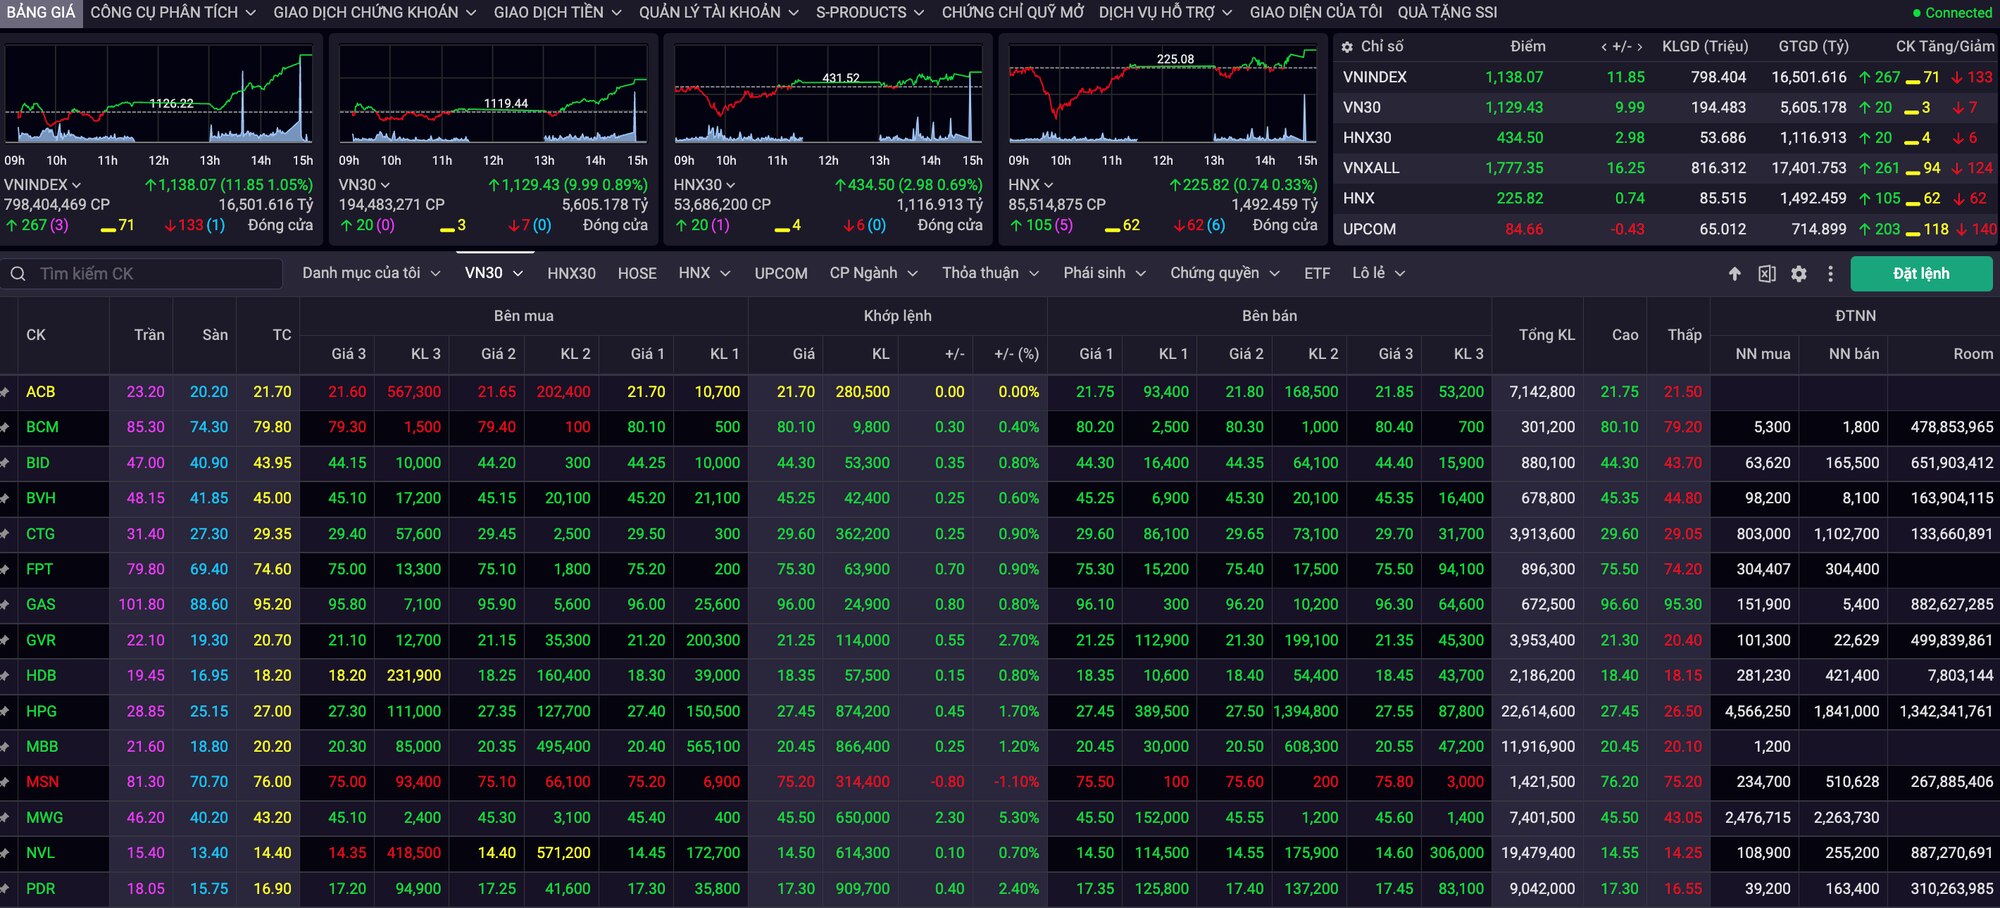Click right chevron beside +/- index column
The image size is (2000, 908).
click(1640, 47)
